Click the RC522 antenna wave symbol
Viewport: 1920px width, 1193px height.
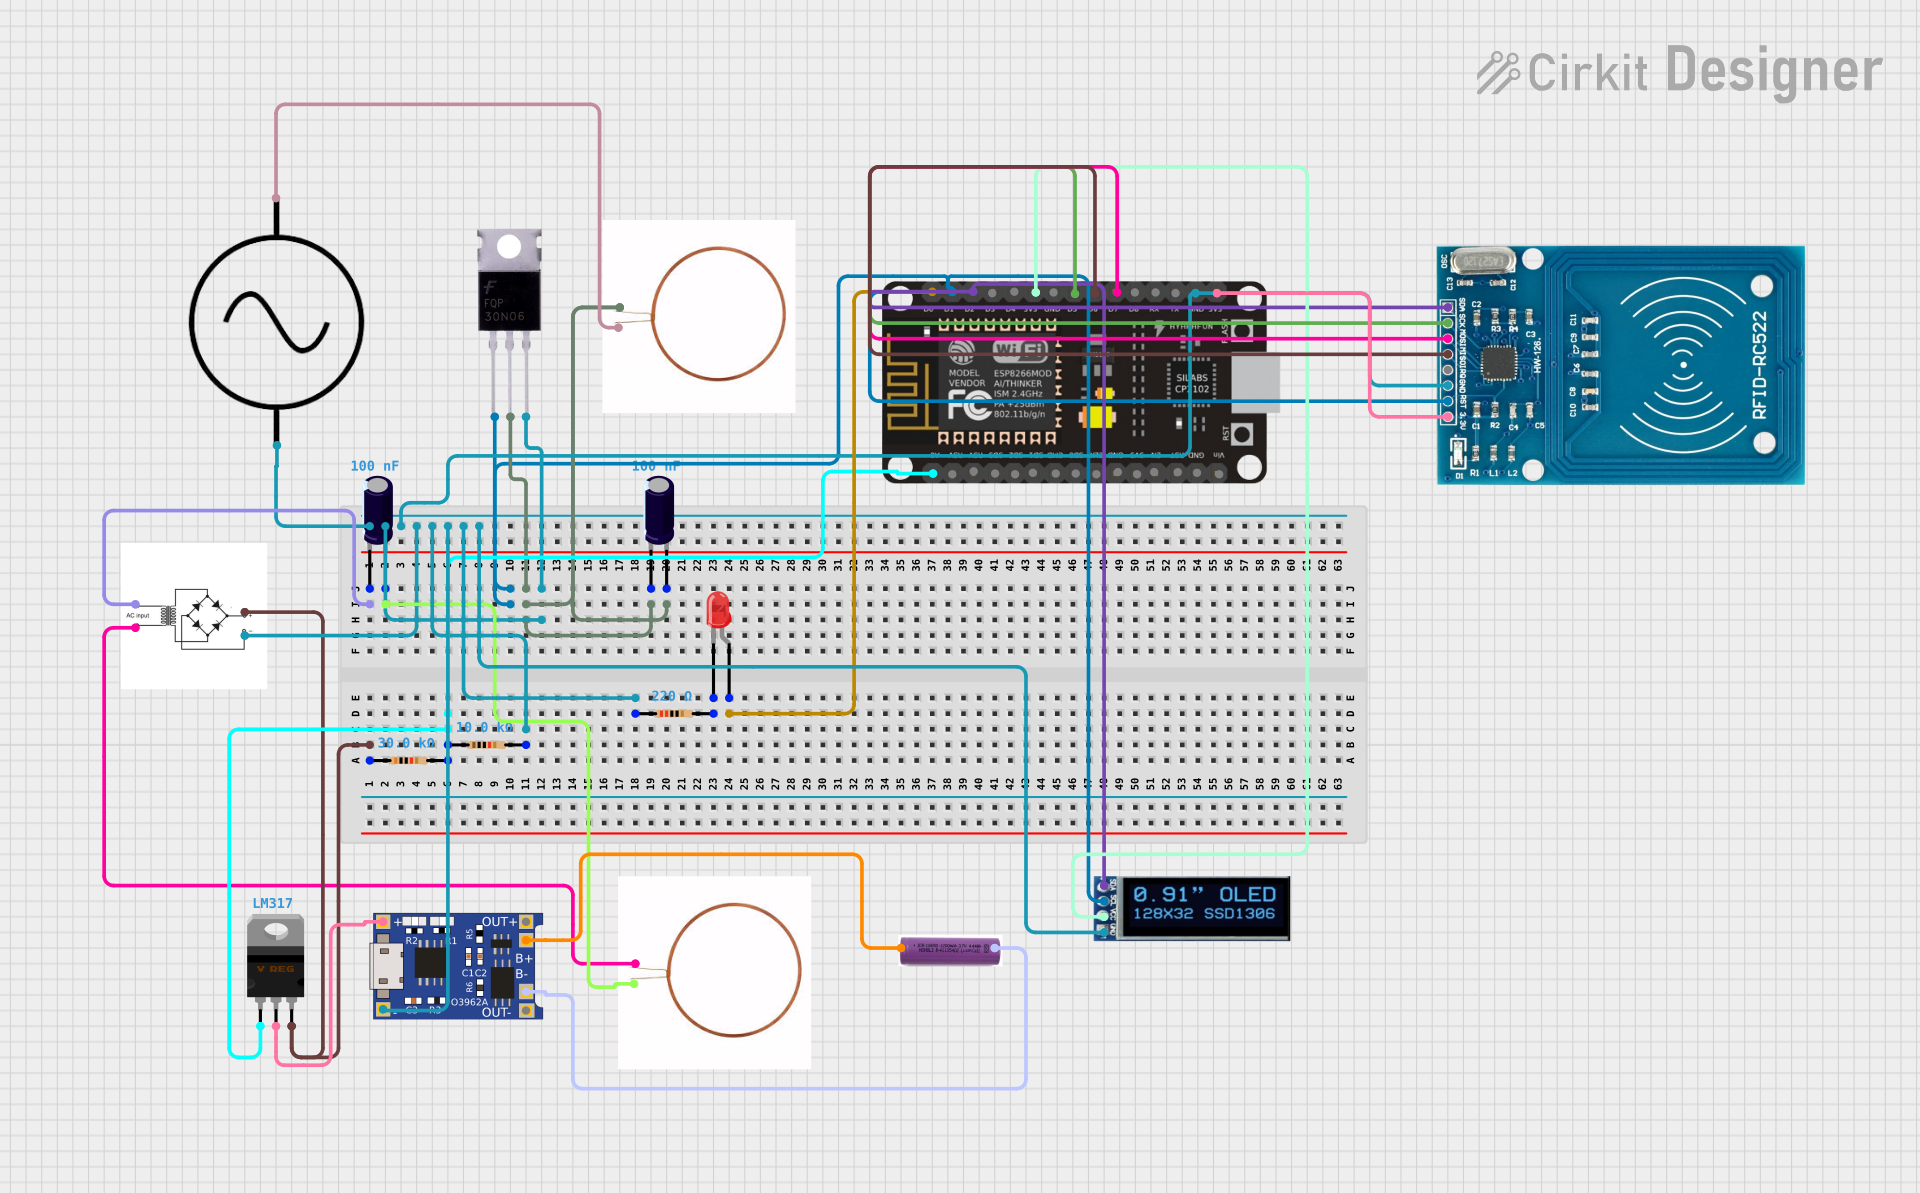point(1683,365)
